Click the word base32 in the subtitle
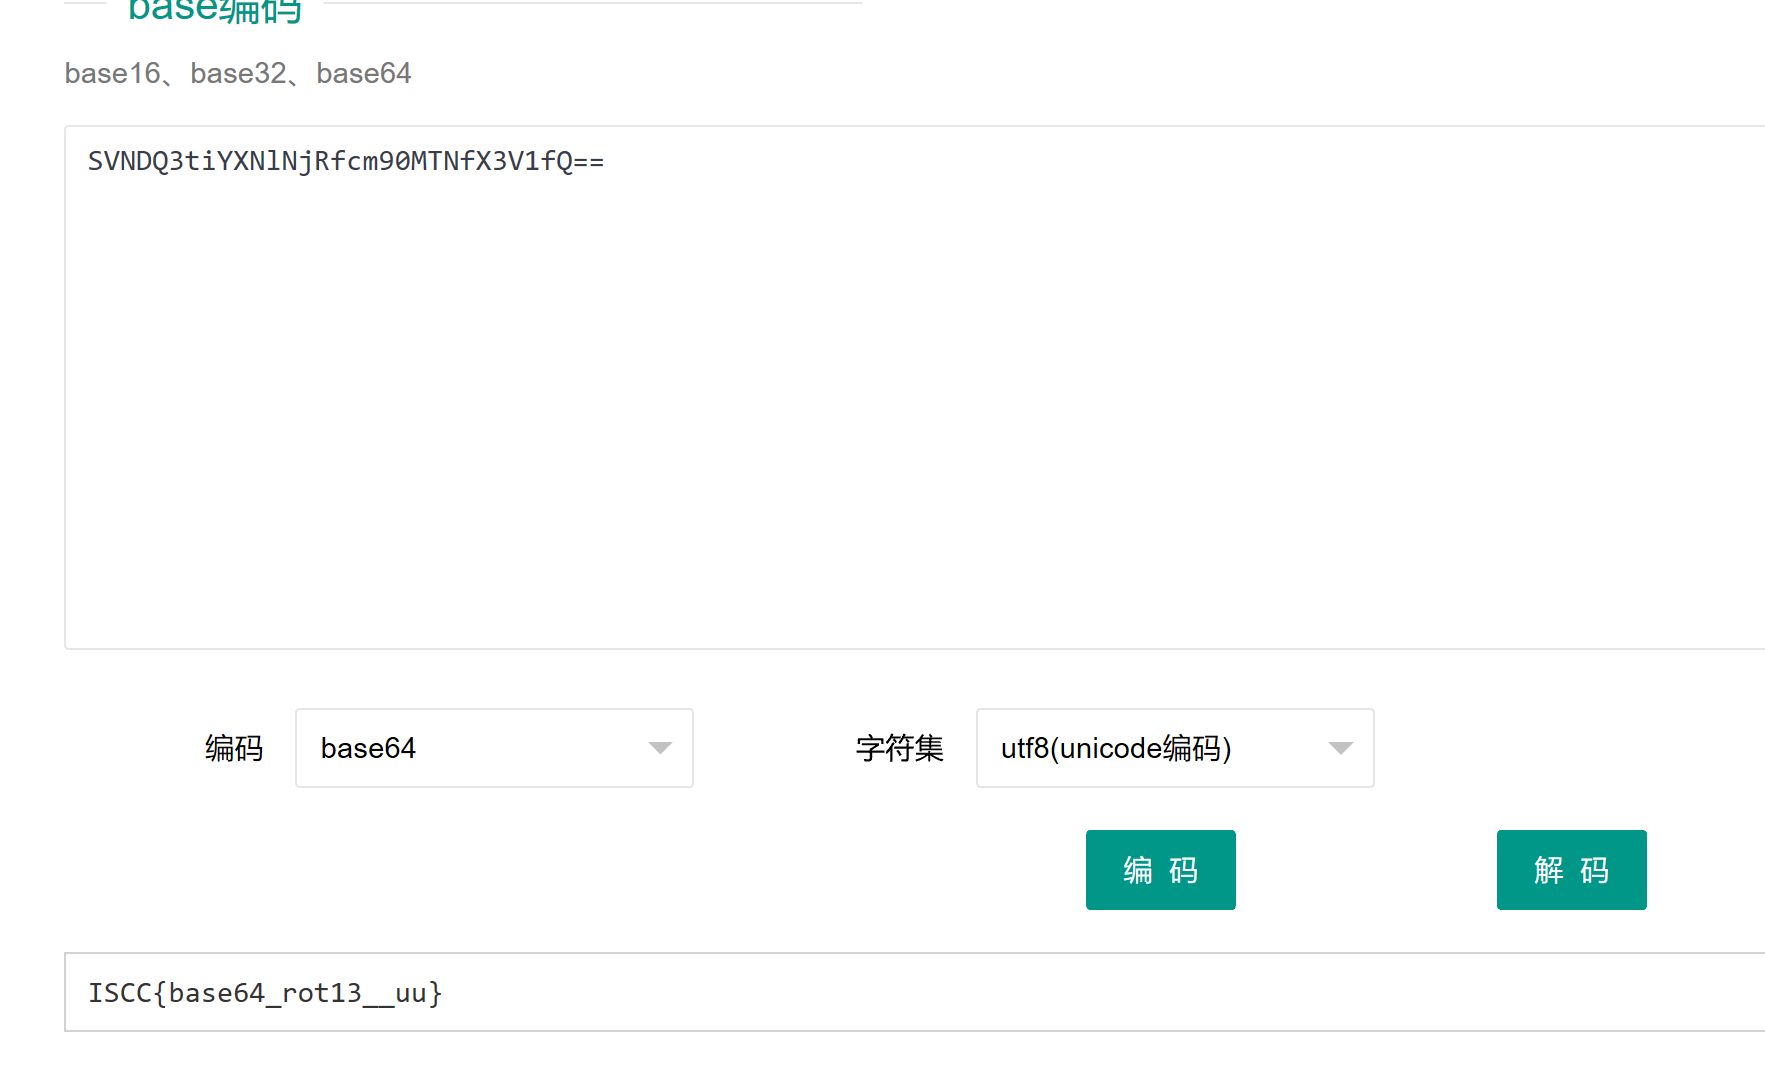Viewport: 1765px width, 1069px height. click(238, 73)
